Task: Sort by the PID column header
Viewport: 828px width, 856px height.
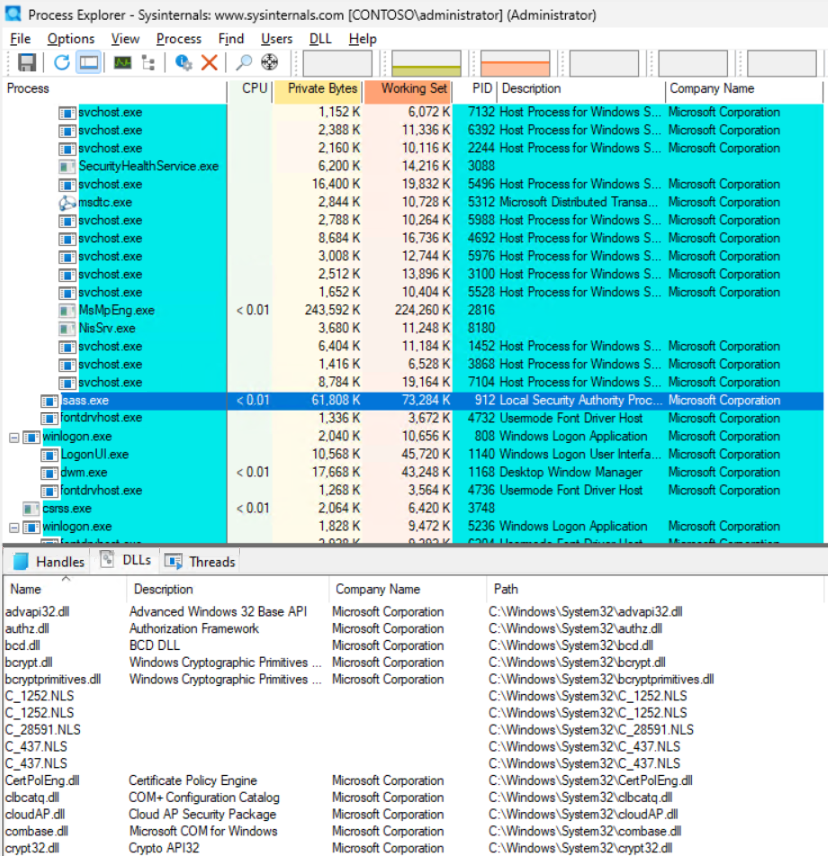Action: (x=475, y=90)
